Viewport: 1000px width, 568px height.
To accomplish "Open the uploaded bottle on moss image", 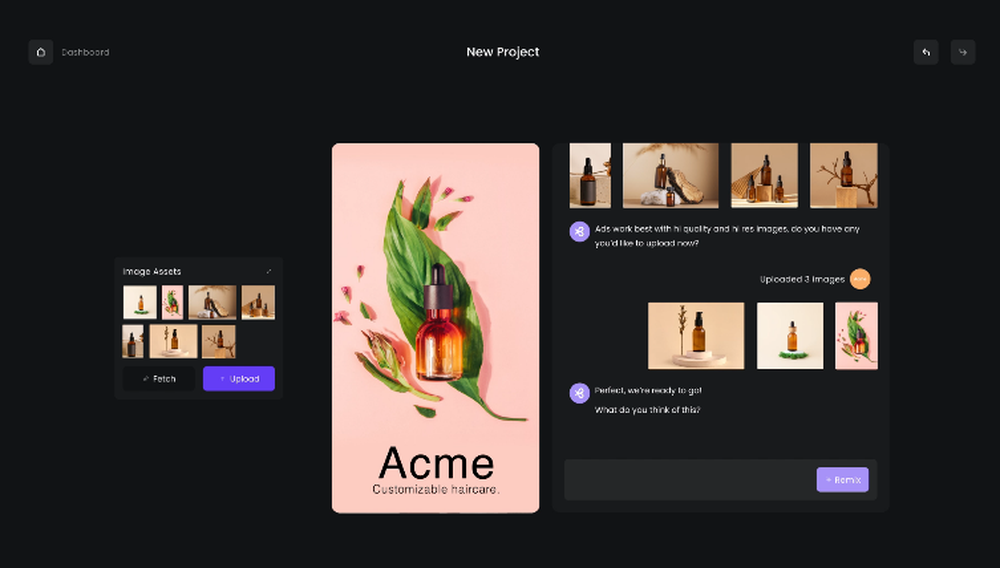I will pyautogui.click(x=790, y=335).
